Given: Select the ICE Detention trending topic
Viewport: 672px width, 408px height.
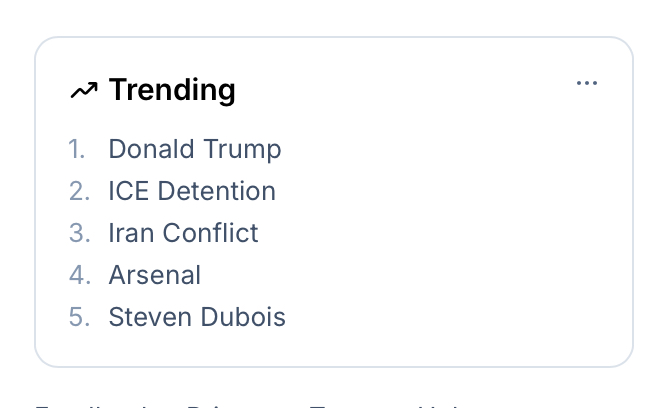Looking at the screenshot, I should pos(192,191).
